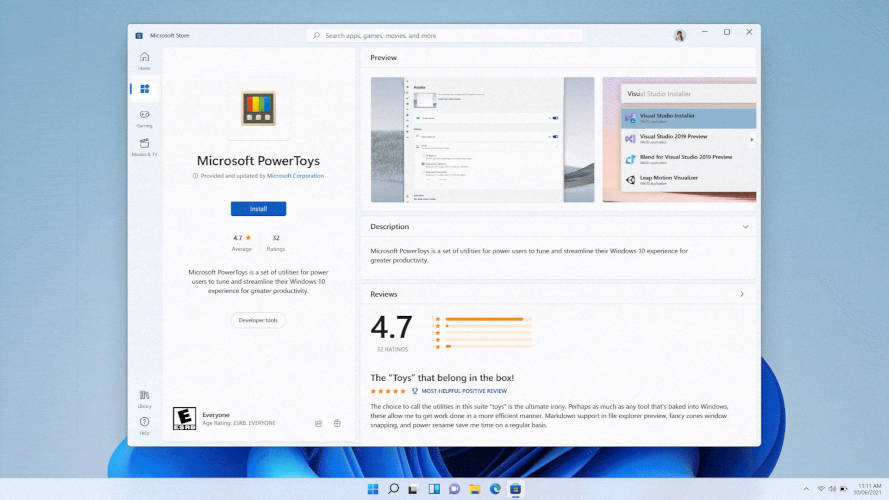The width and height of the screenshot is (889, 500).
Task: Maximize the Microsoft Store window
Action: click(727, 32)
